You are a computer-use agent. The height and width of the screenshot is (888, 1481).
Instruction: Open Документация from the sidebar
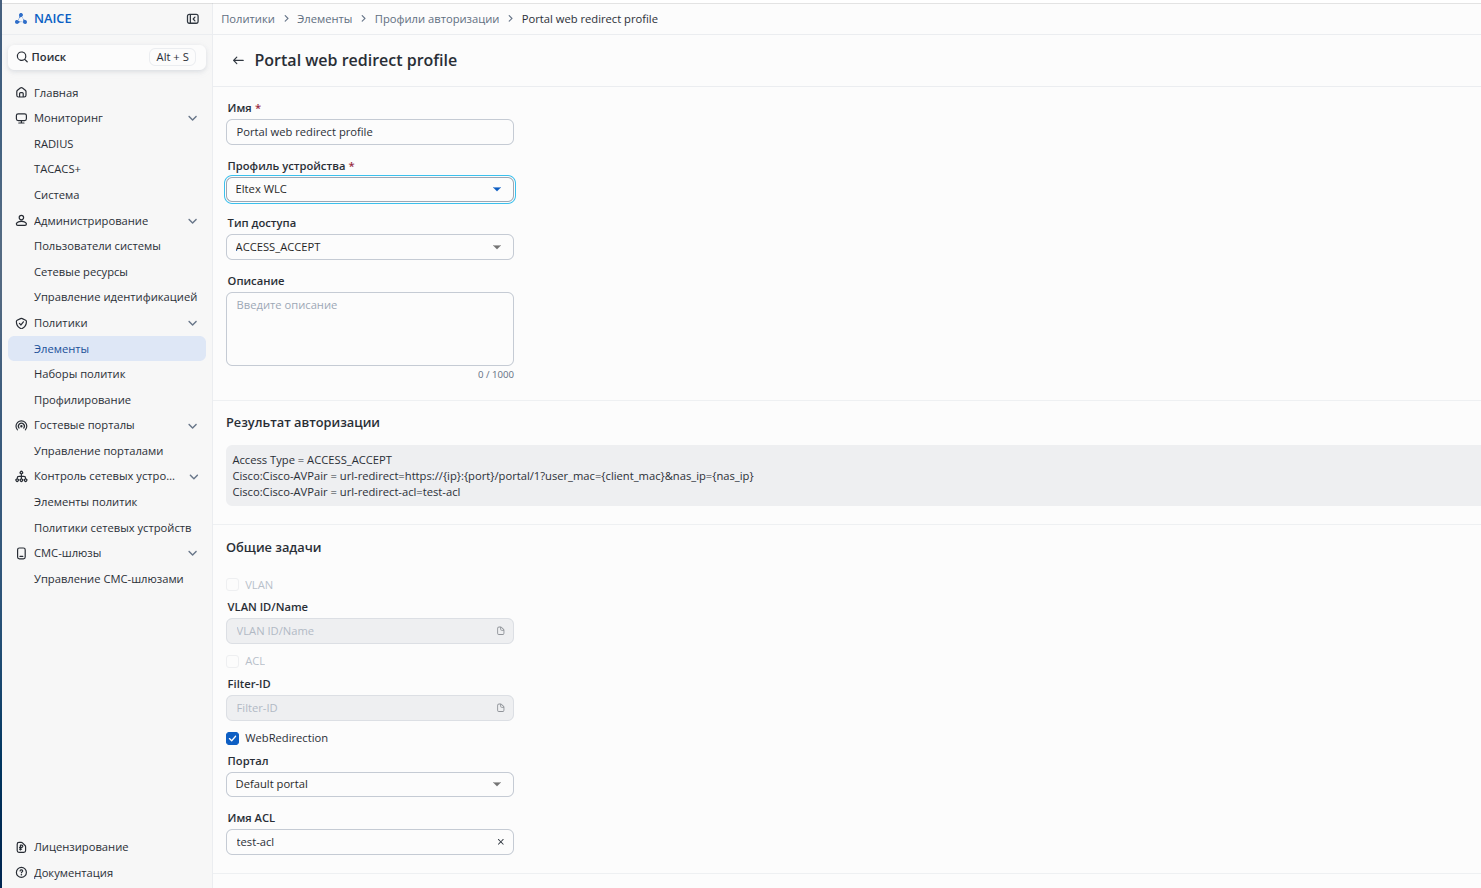click(73, 873)
